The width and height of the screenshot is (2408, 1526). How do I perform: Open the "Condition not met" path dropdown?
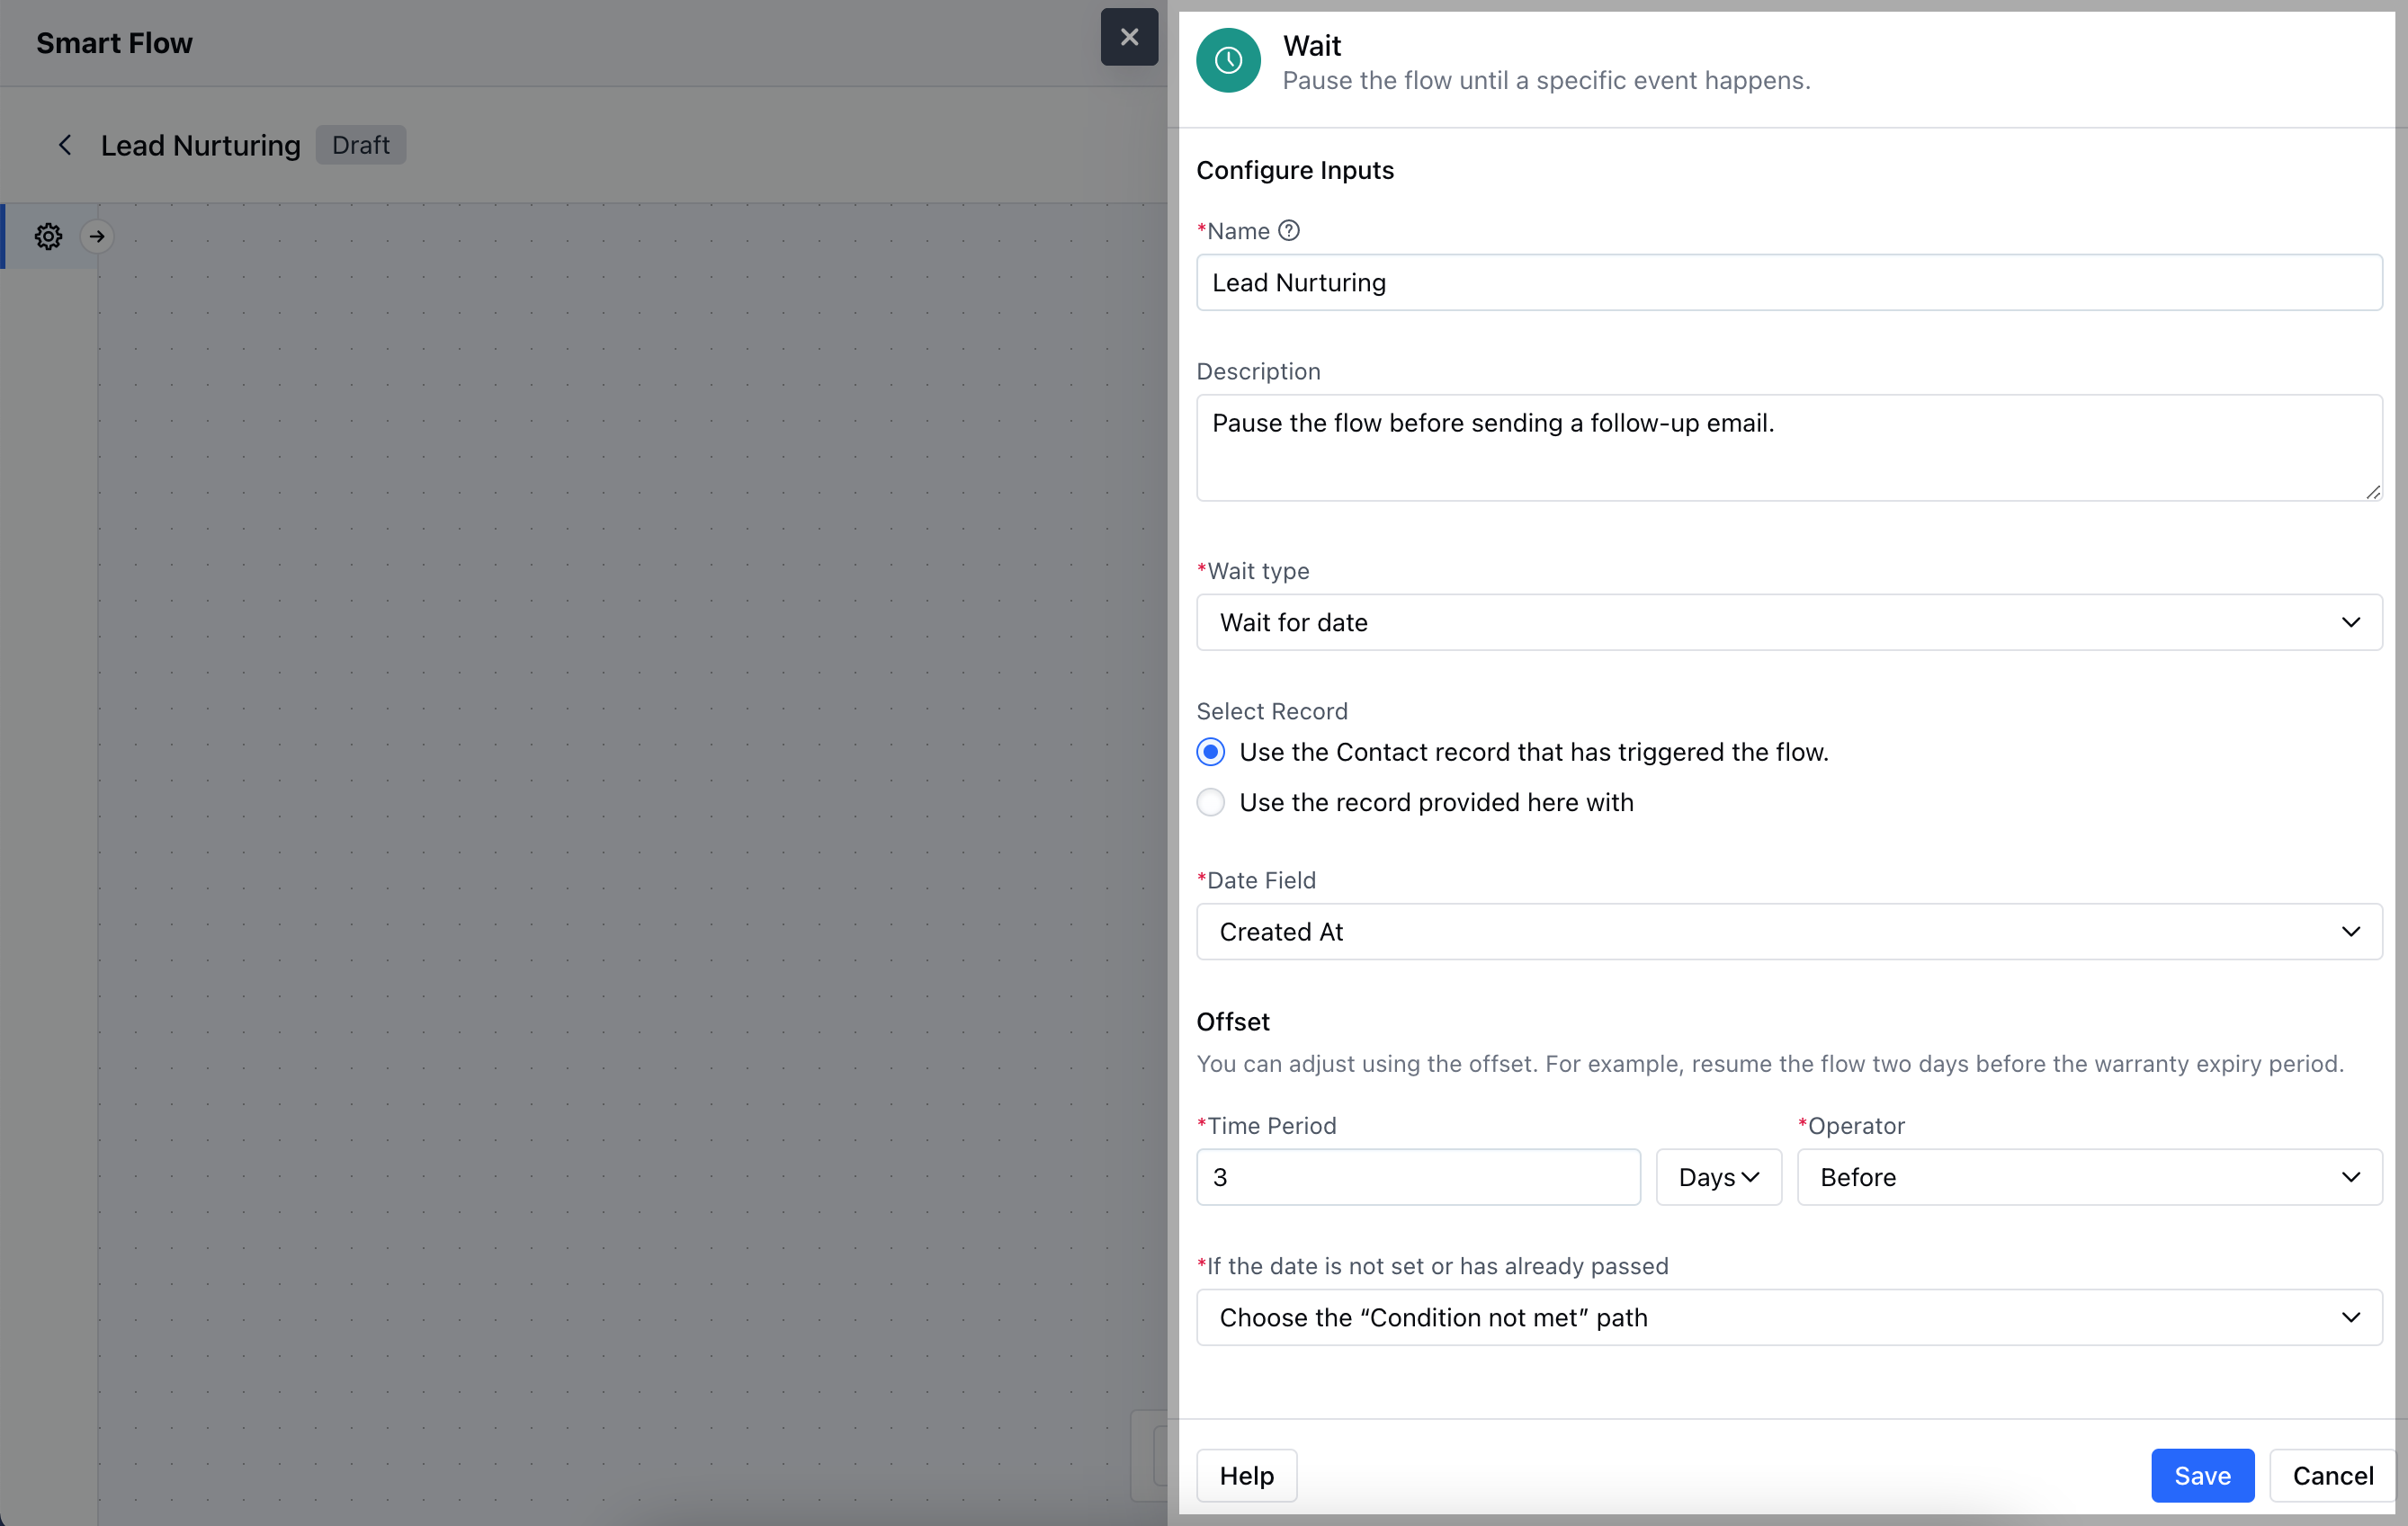pos(1788,1318)
